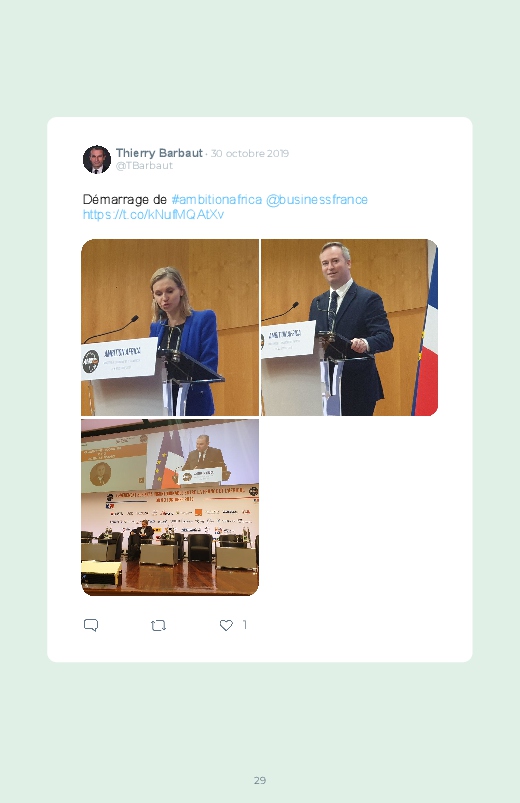This screenshot has width=520, height=803.
Task: Open the @businessfrance mention
Action: click(x=317, y=199)
